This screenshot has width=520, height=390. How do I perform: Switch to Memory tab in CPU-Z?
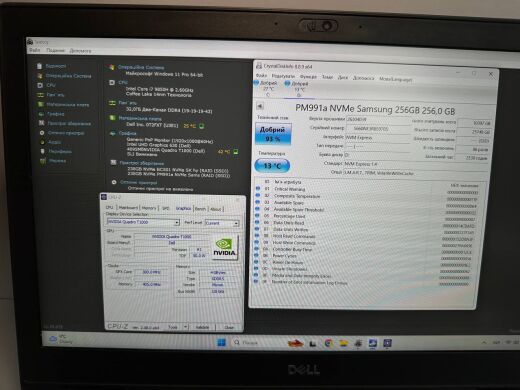149,208
